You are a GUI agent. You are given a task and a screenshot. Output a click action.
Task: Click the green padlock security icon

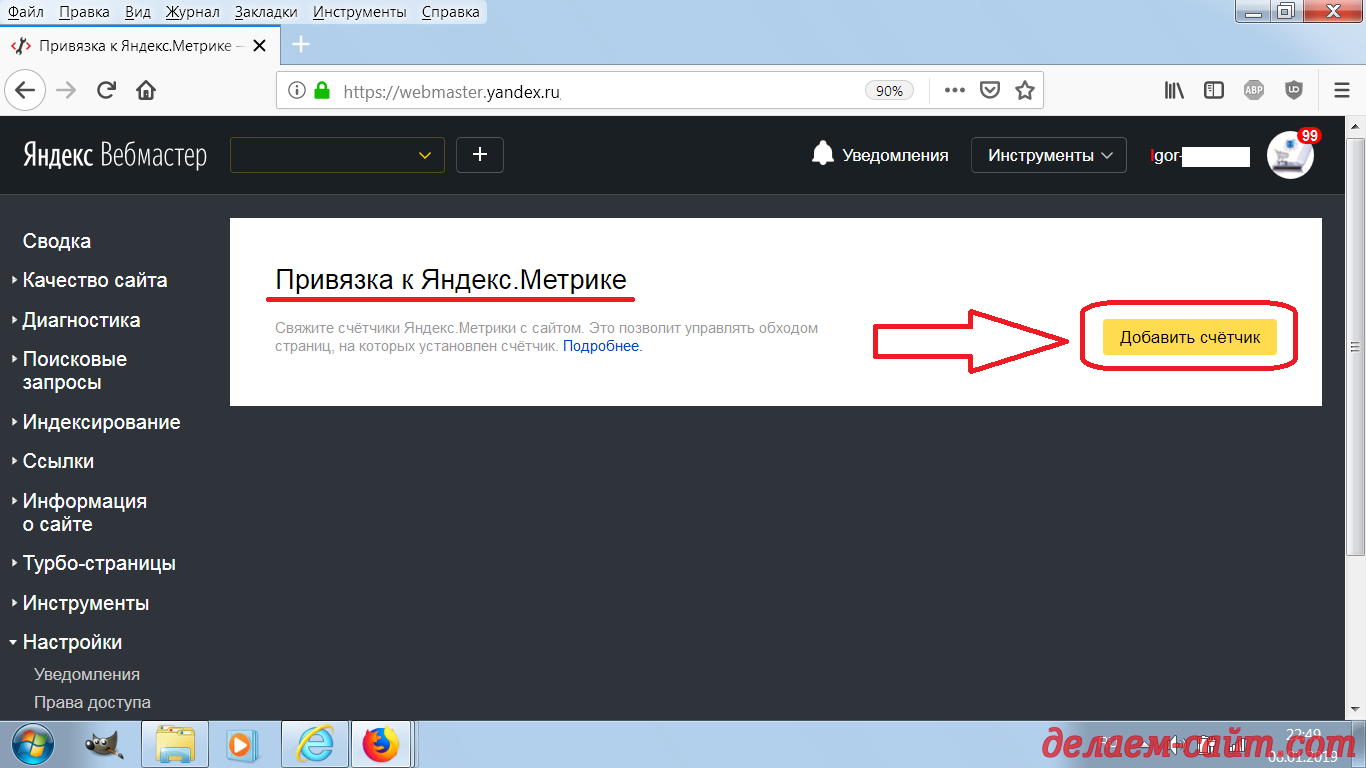321,90
